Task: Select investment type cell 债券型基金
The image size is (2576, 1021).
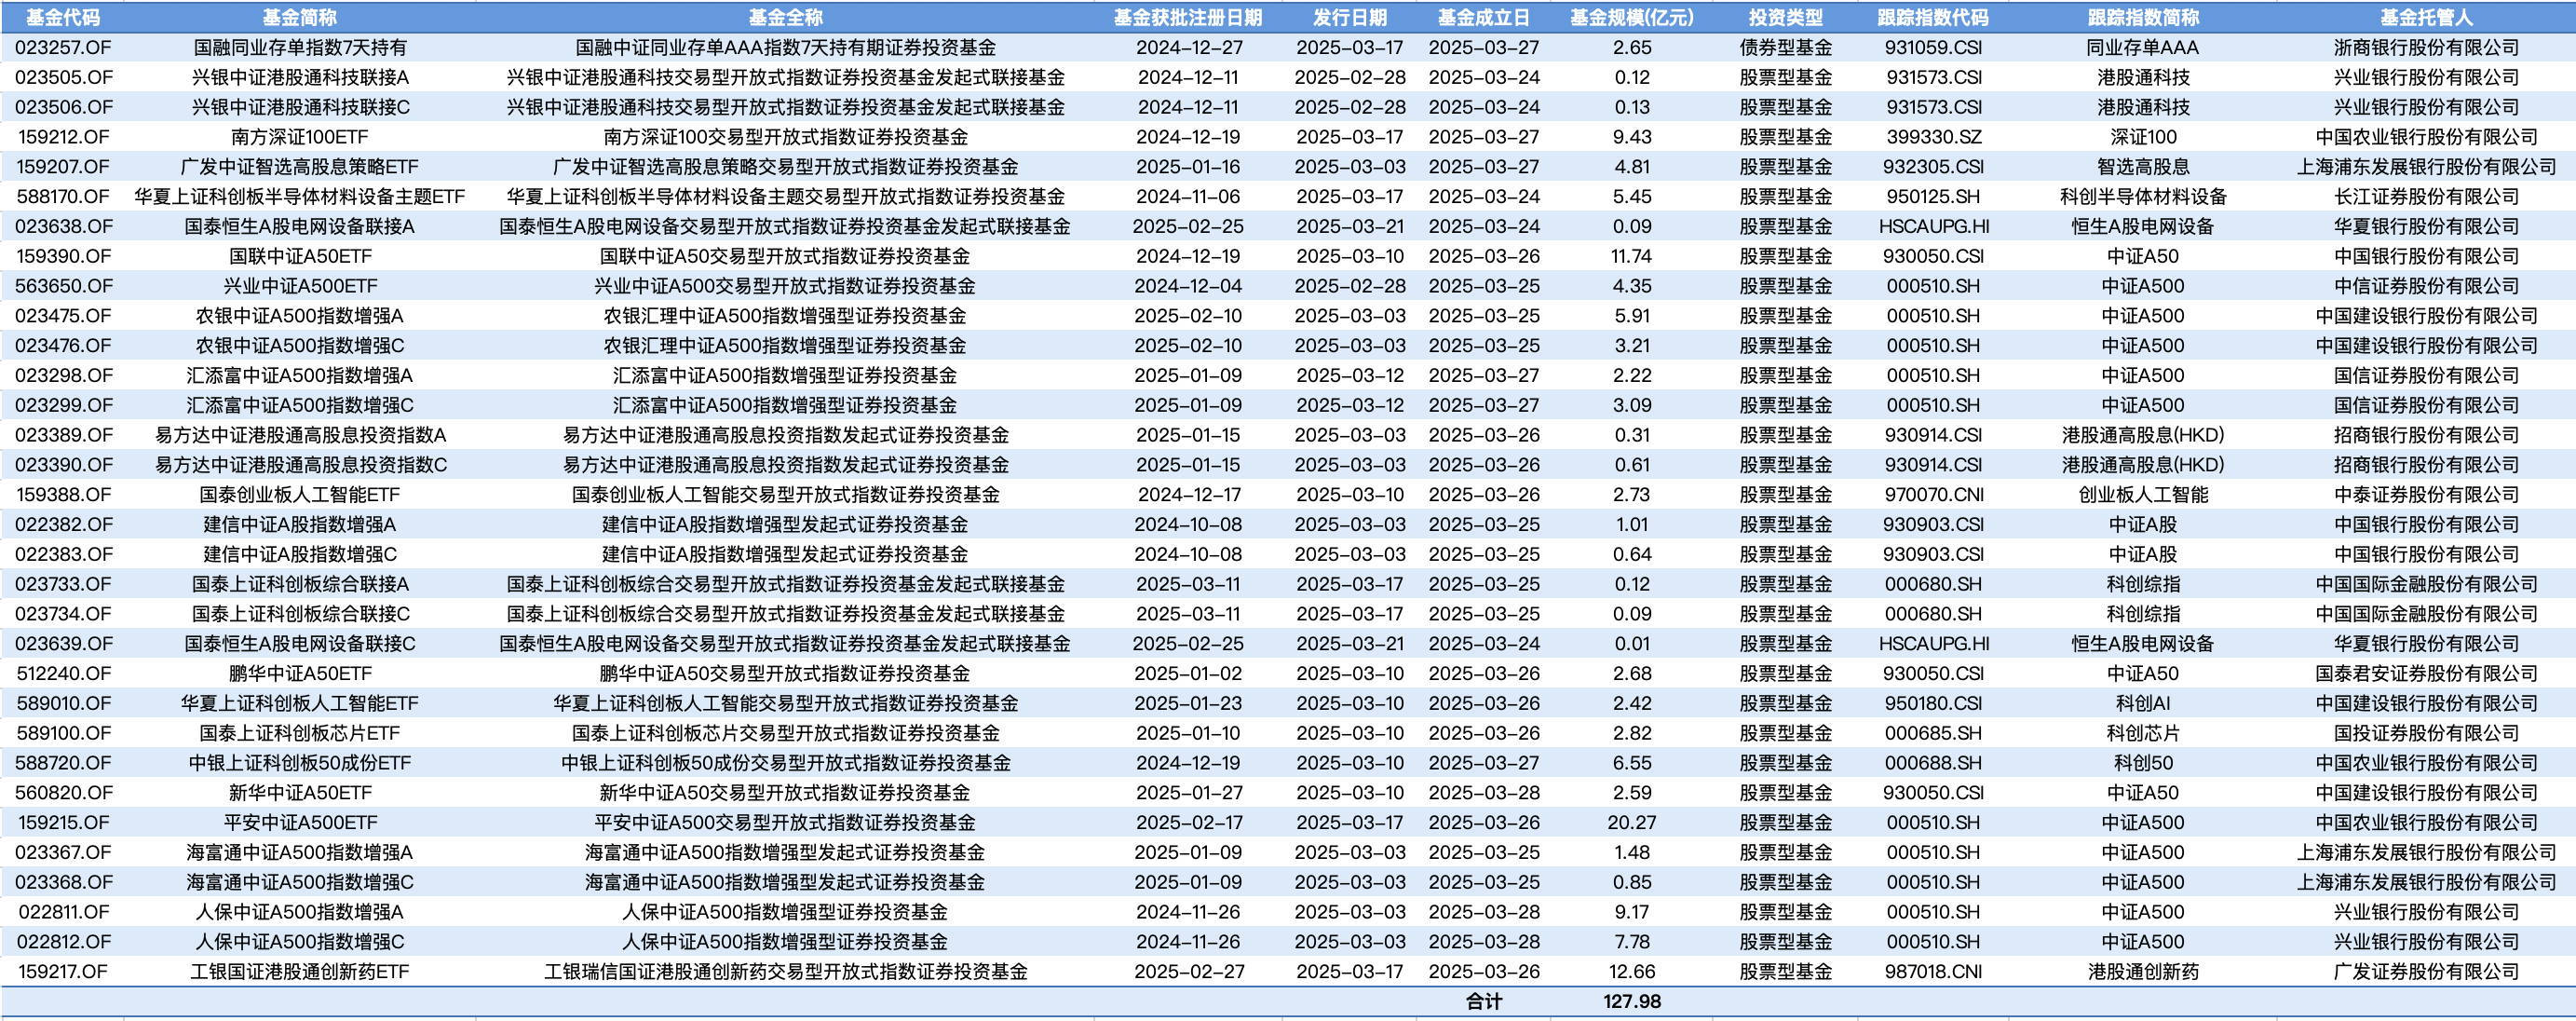Action: click(1785, 47)
